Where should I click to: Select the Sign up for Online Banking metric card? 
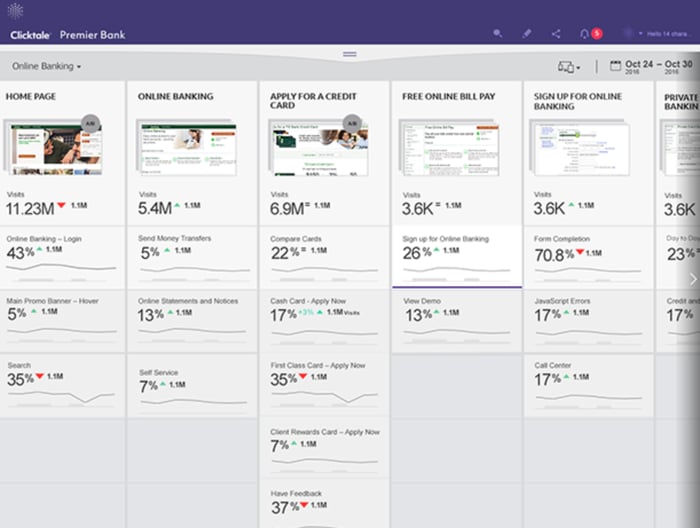pos(456,256)
